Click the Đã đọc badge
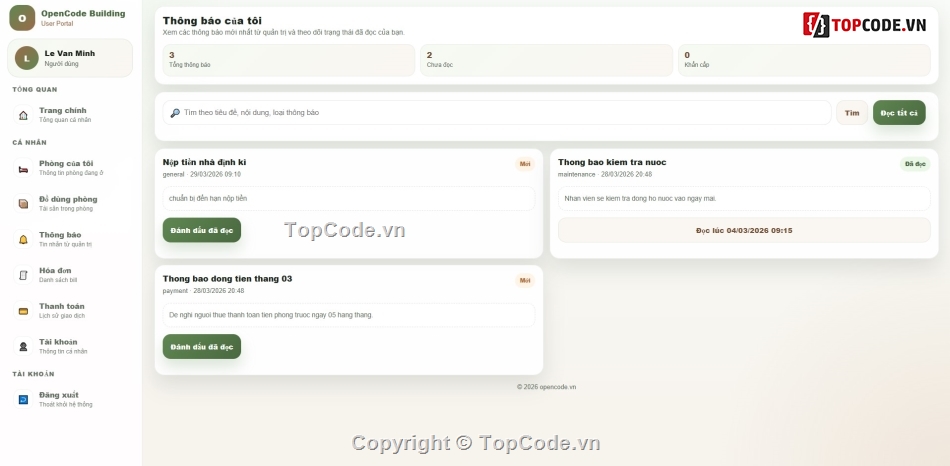The width and height of the screenshot is (950, 466). (915, 164)
